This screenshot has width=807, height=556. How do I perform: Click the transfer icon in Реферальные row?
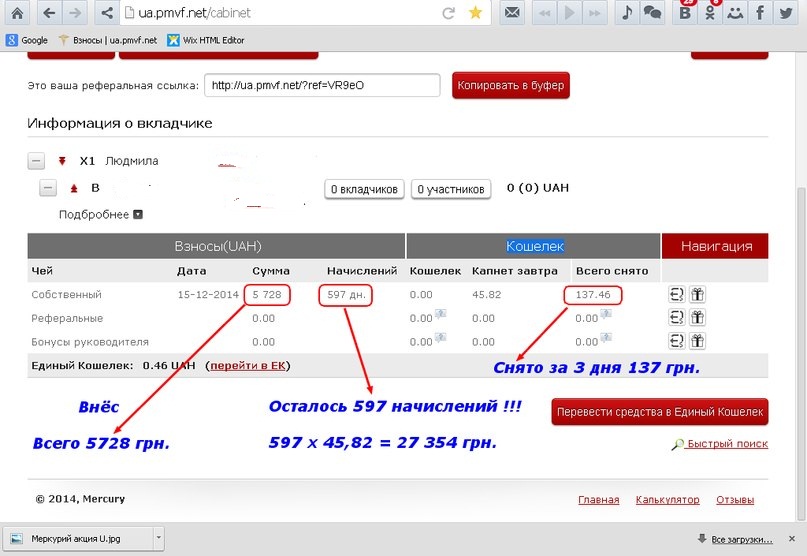[x=676, y=318]
